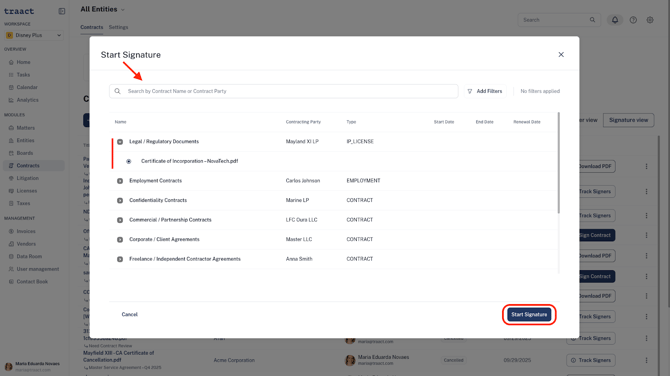Click Mayland XI LP contracting party

coord(302,141)
